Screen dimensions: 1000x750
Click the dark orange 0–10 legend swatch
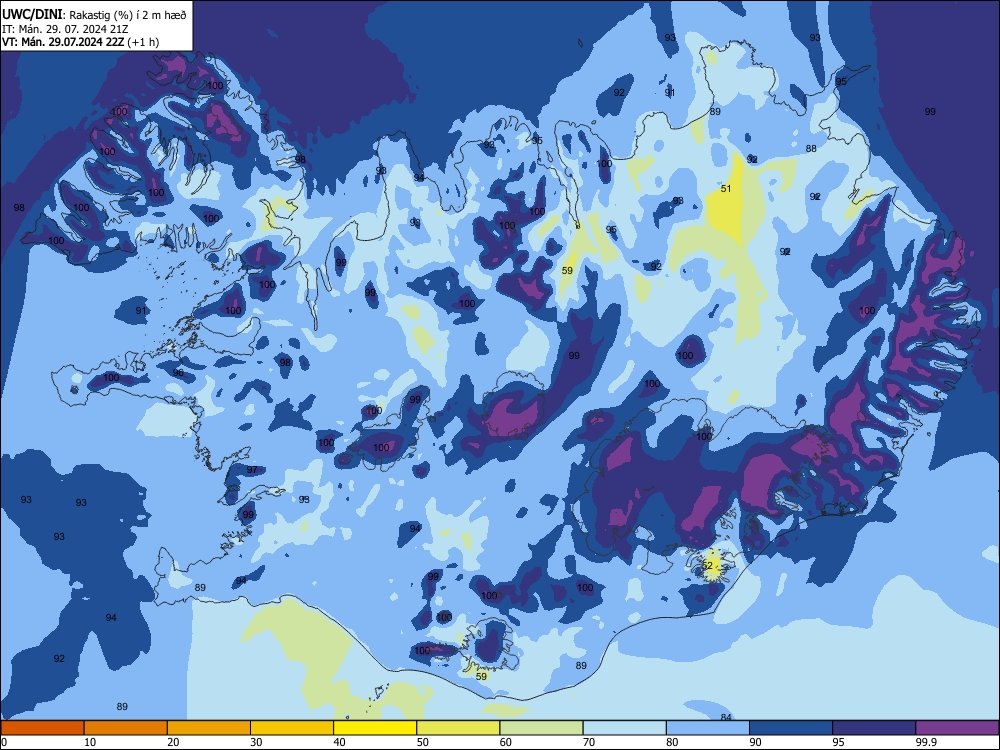click(x=42, y=728)
